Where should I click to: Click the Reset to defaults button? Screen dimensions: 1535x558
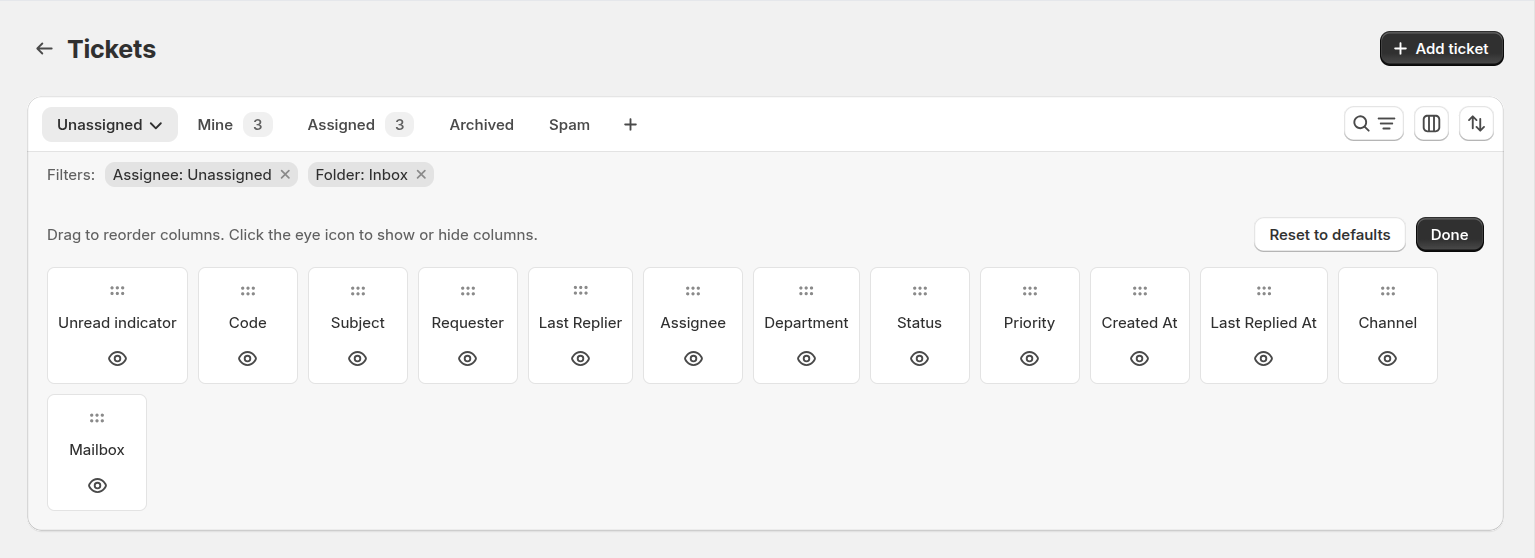point(1329,235)
